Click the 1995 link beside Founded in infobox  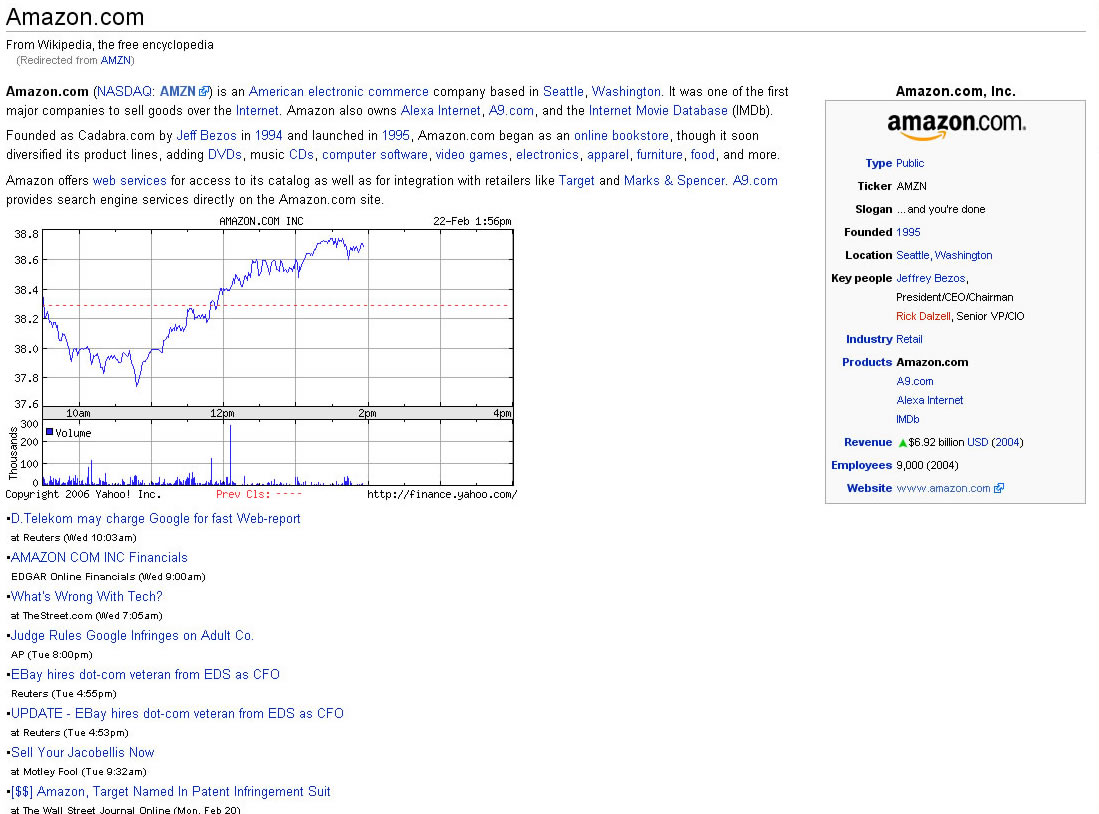point(908,232)
